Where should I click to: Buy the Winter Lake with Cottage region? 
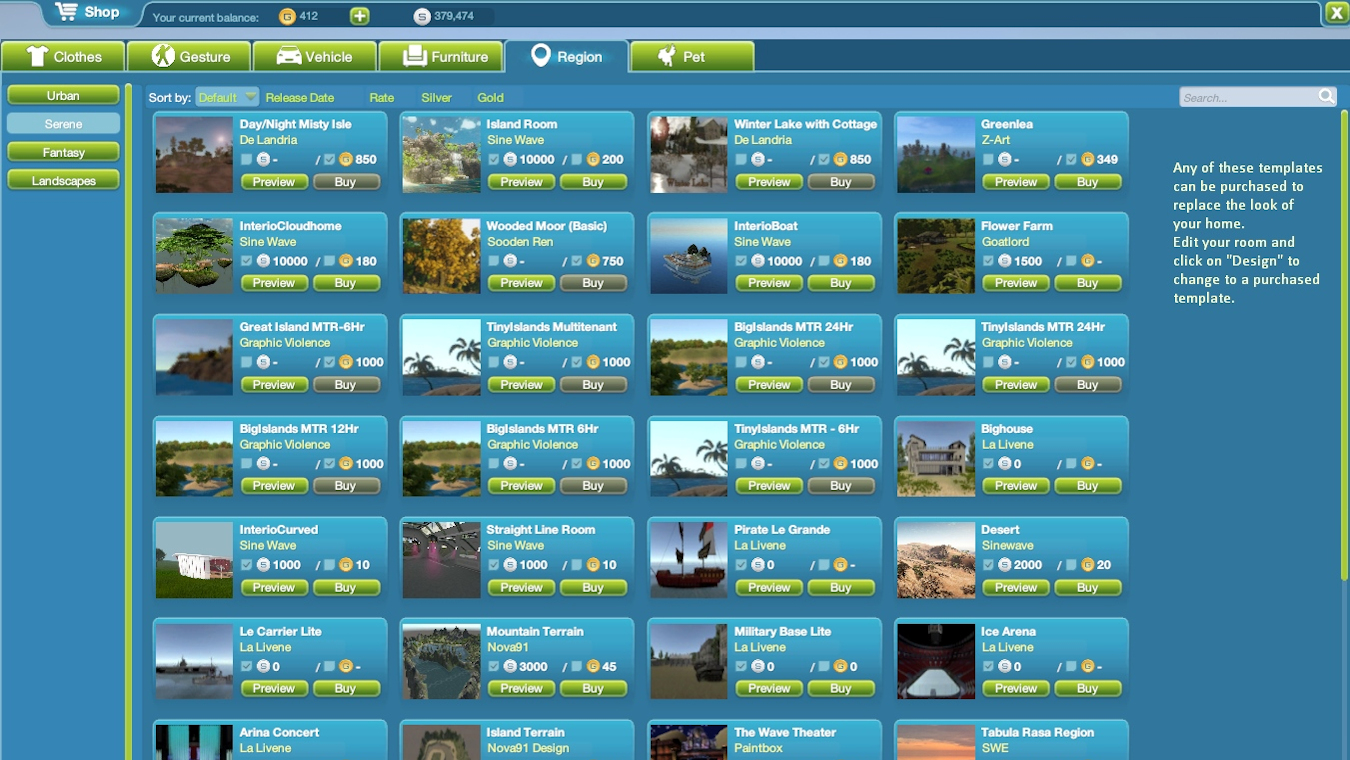[840, 182]
